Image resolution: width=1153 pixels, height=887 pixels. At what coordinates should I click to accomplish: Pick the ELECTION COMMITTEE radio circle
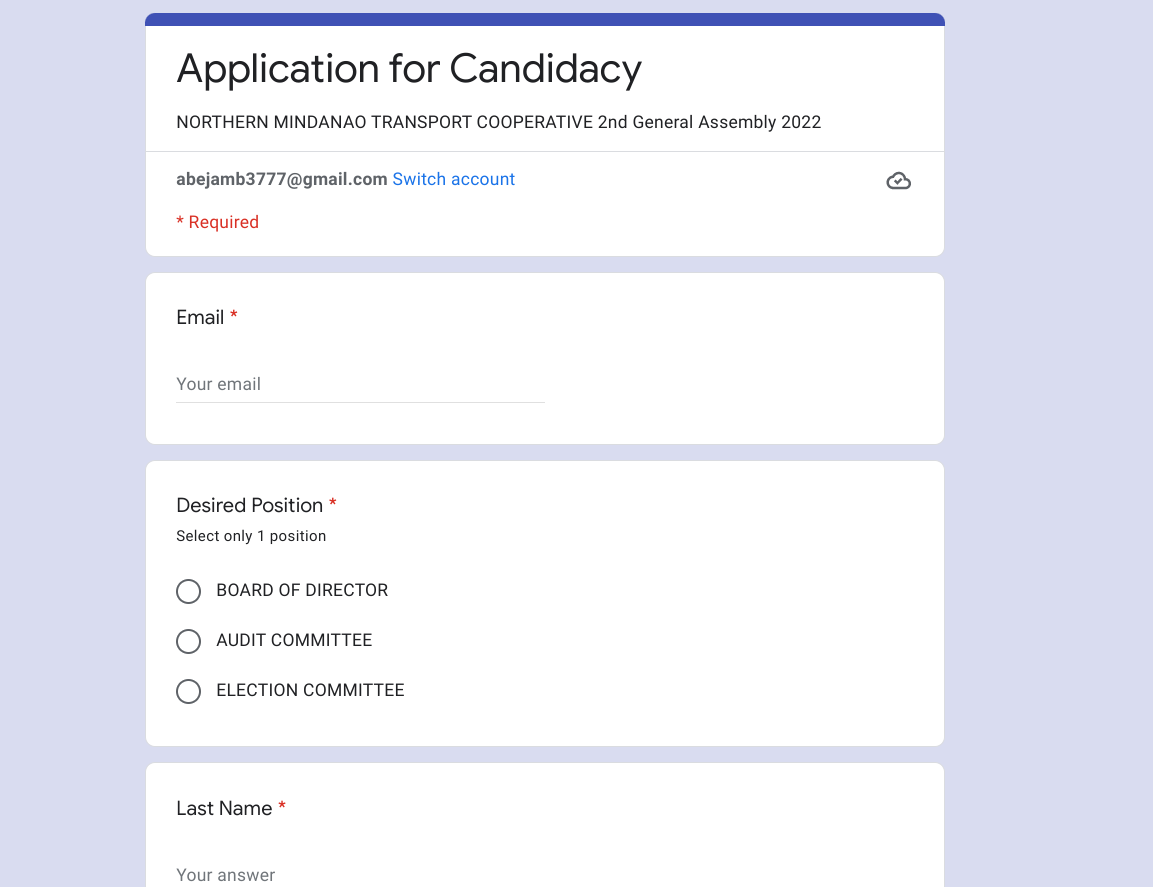tap(188, 691)
